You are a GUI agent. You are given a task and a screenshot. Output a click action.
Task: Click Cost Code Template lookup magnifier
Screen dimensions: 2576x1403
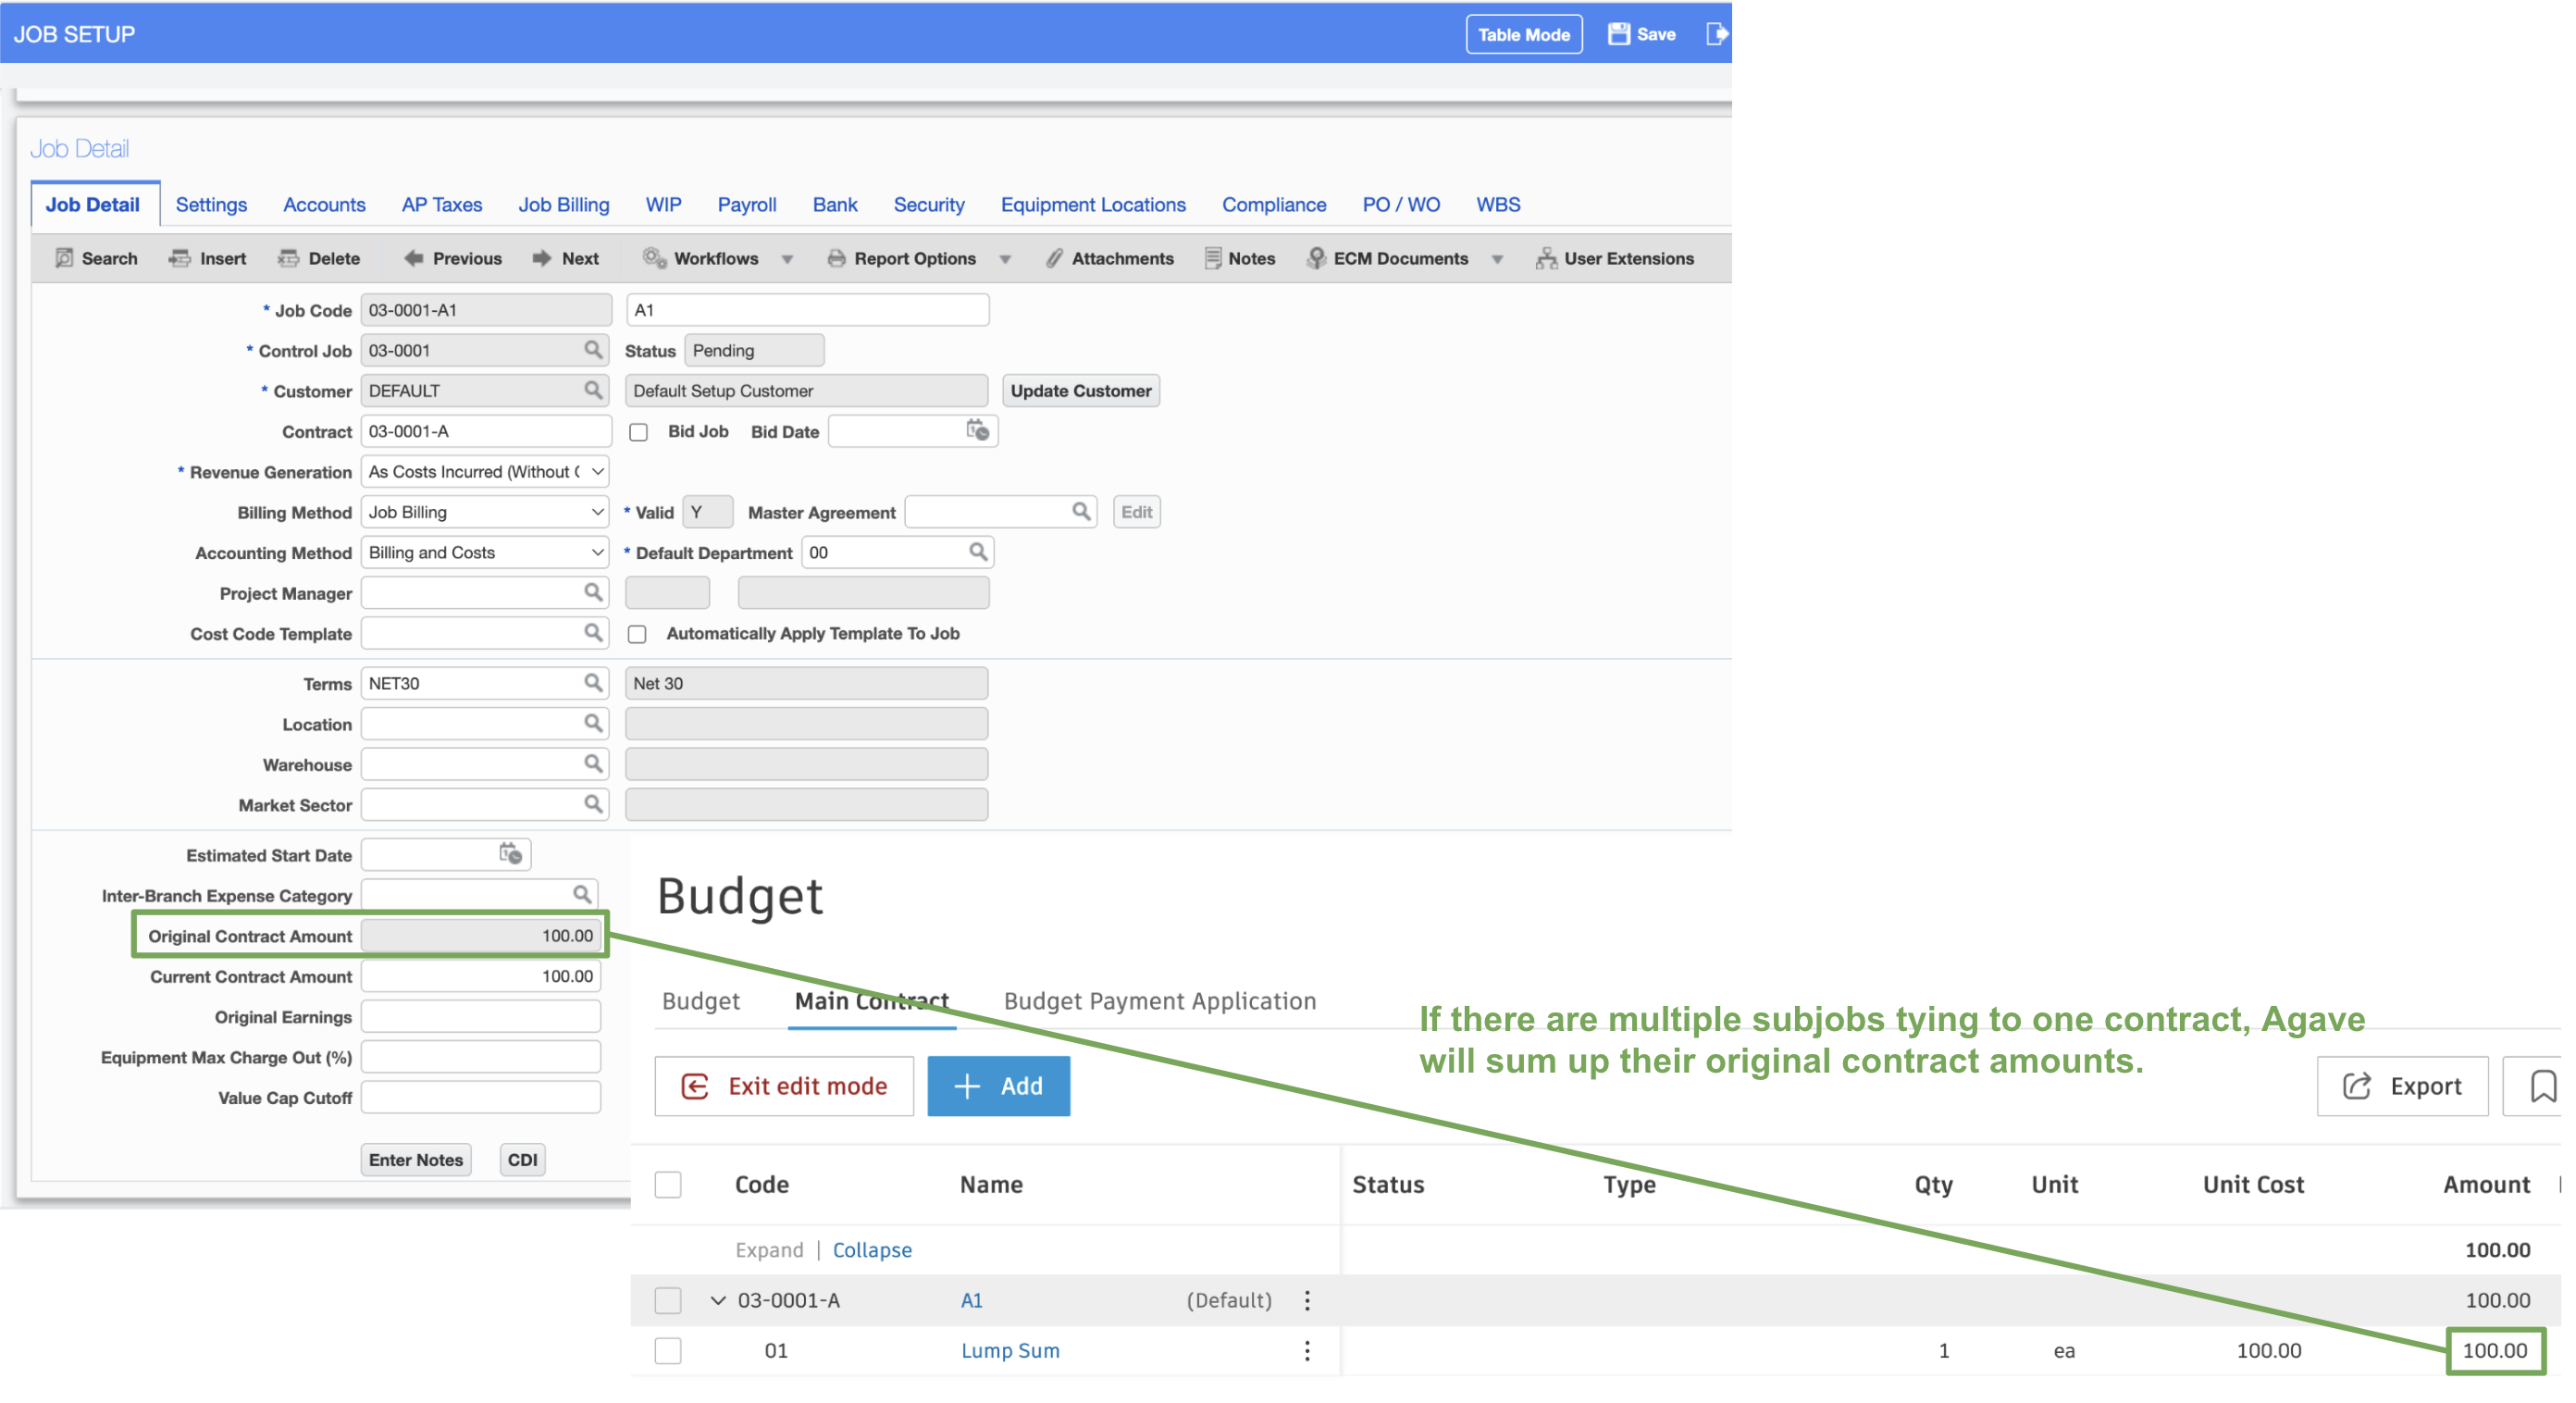(593, 632)
